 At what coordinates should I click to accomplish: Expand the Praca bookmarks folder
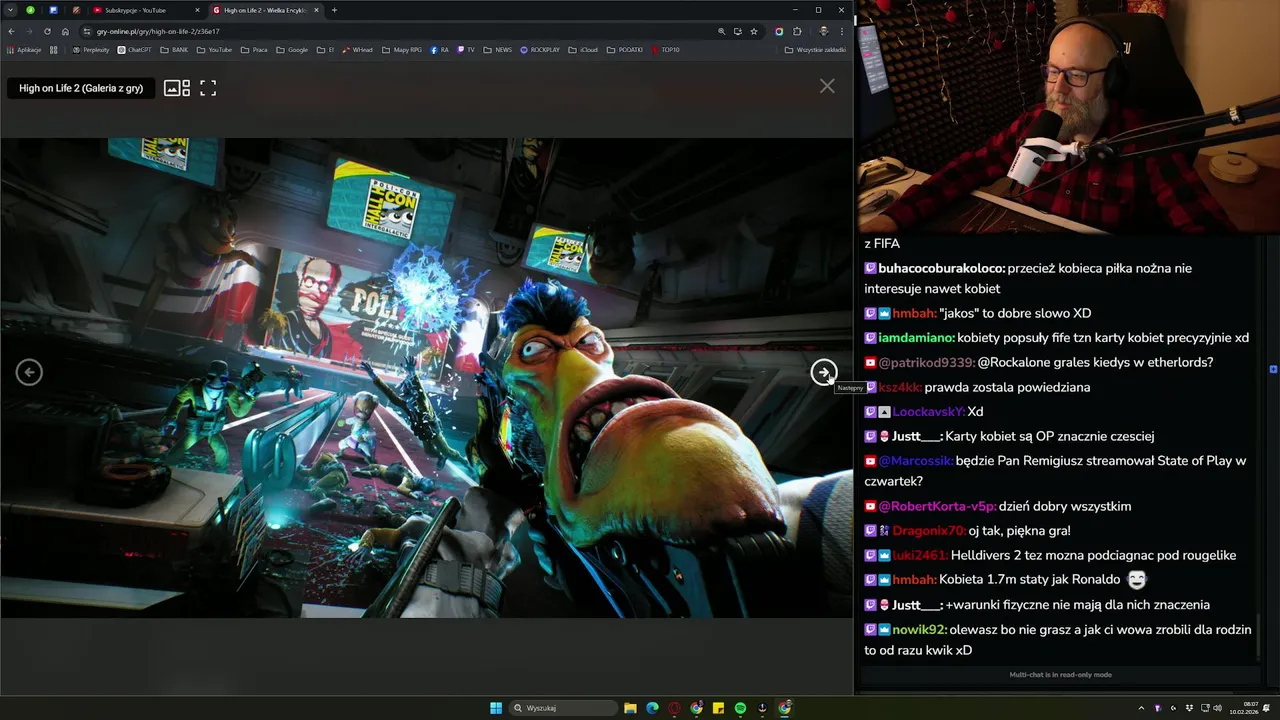point(254,49)
